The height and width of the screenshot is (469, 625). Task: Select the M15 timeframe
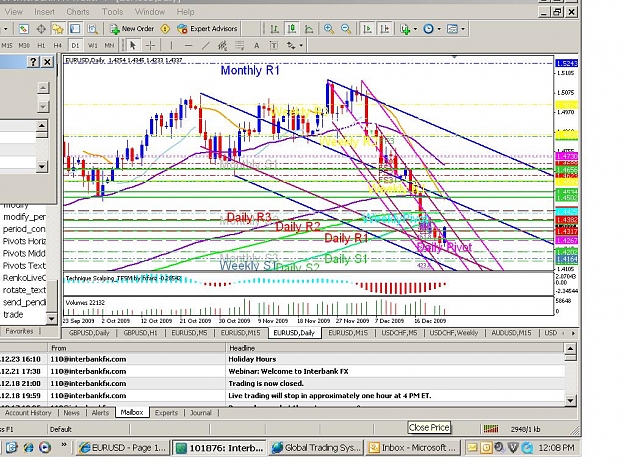pyautogui.click(x=7, y=45)
